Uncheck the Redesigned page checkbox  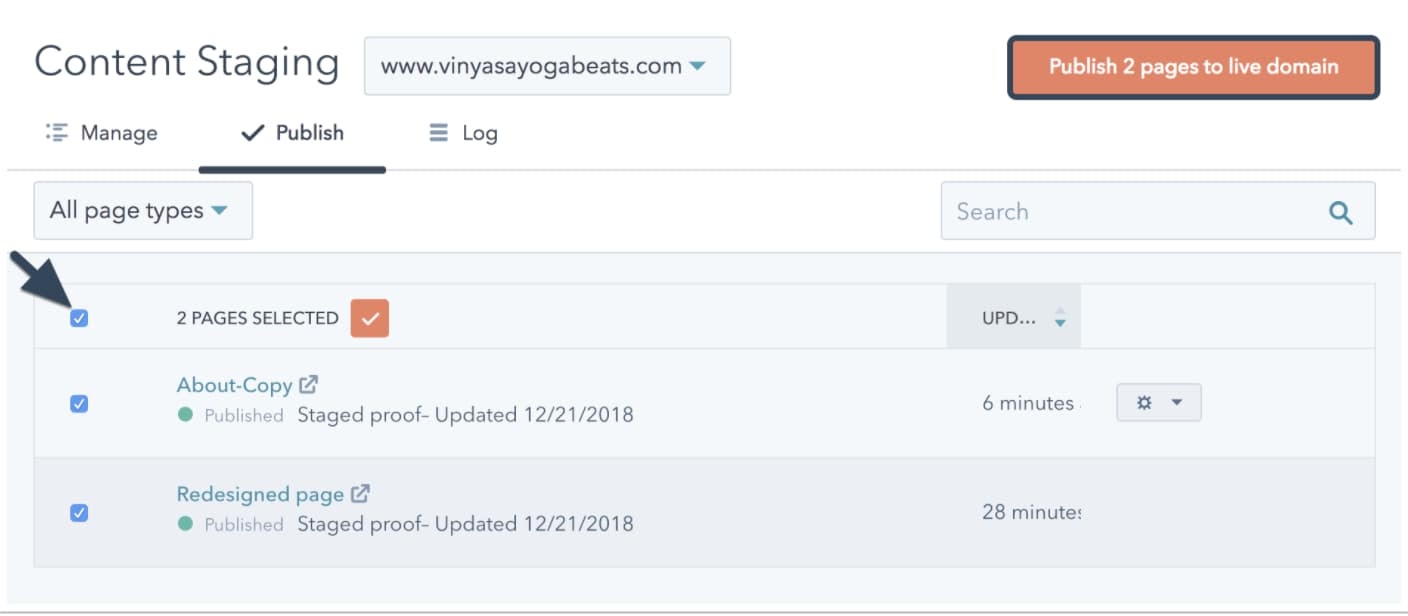pyautogui.click(x=79, y=513)
